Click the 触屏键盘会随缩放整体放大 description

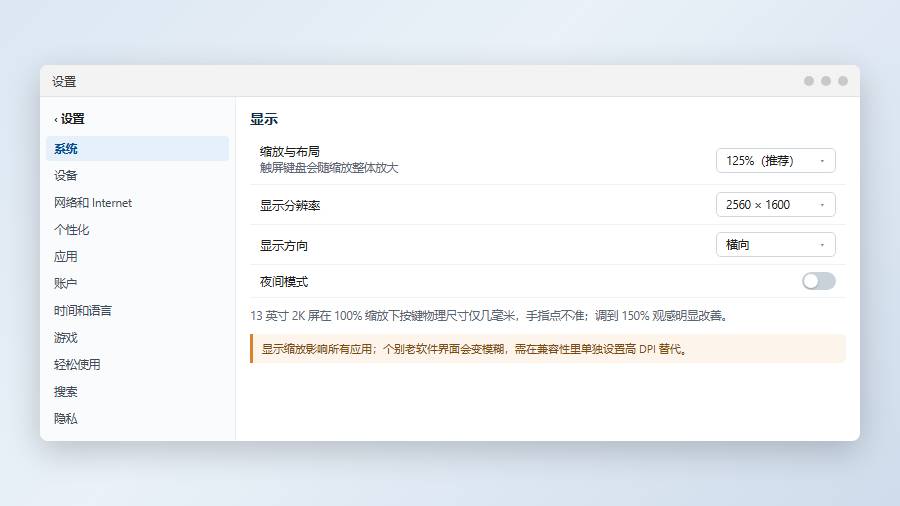(329, 168)
